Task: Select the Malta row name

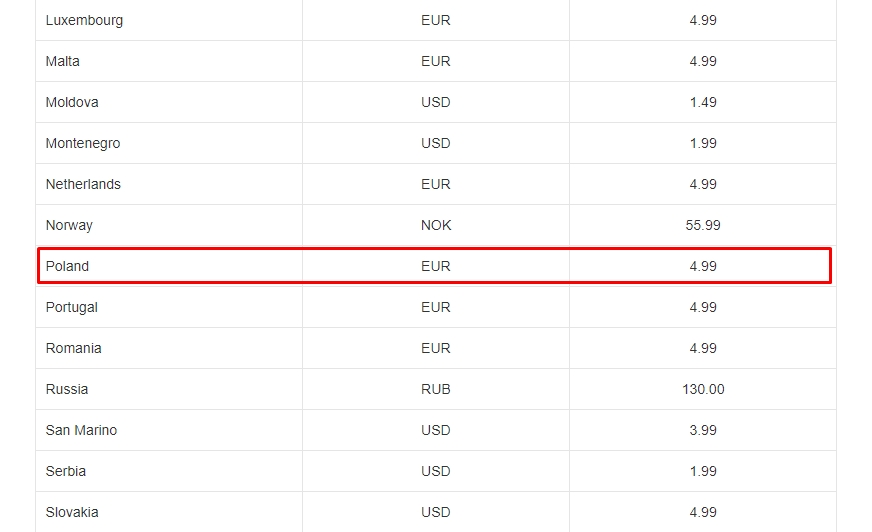Action: (x=63, y=61)
